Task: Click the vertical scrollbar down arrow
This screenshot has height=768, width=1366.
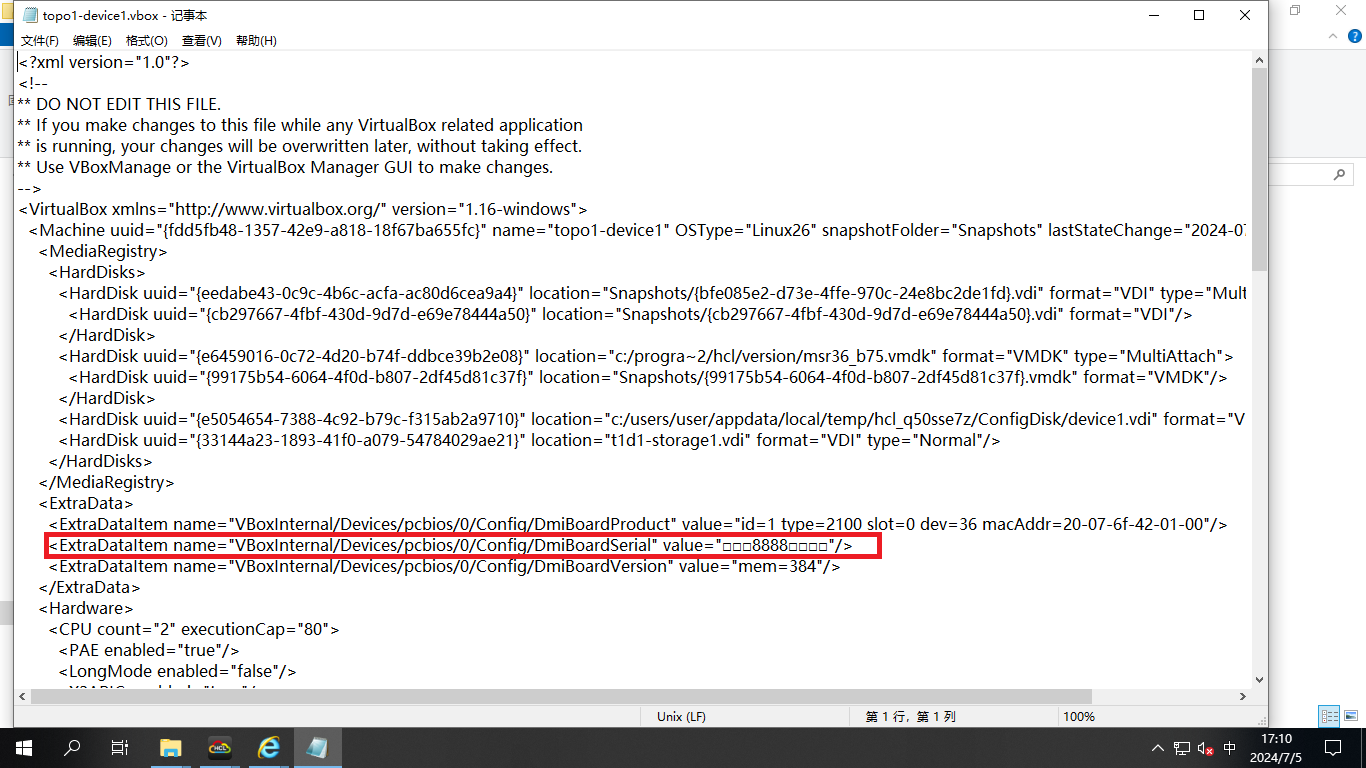Action: coord(1260,680)
